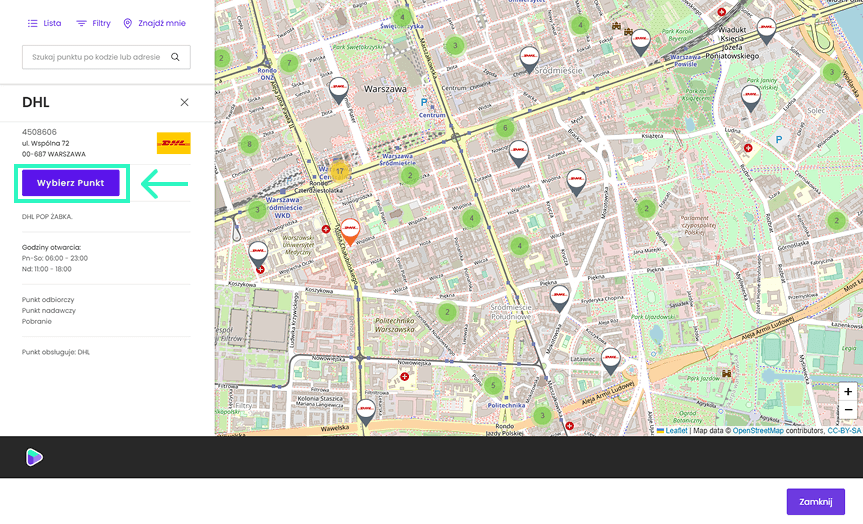
Task: Click the green cluster marker labeled 6
Action: pos(505,128)
